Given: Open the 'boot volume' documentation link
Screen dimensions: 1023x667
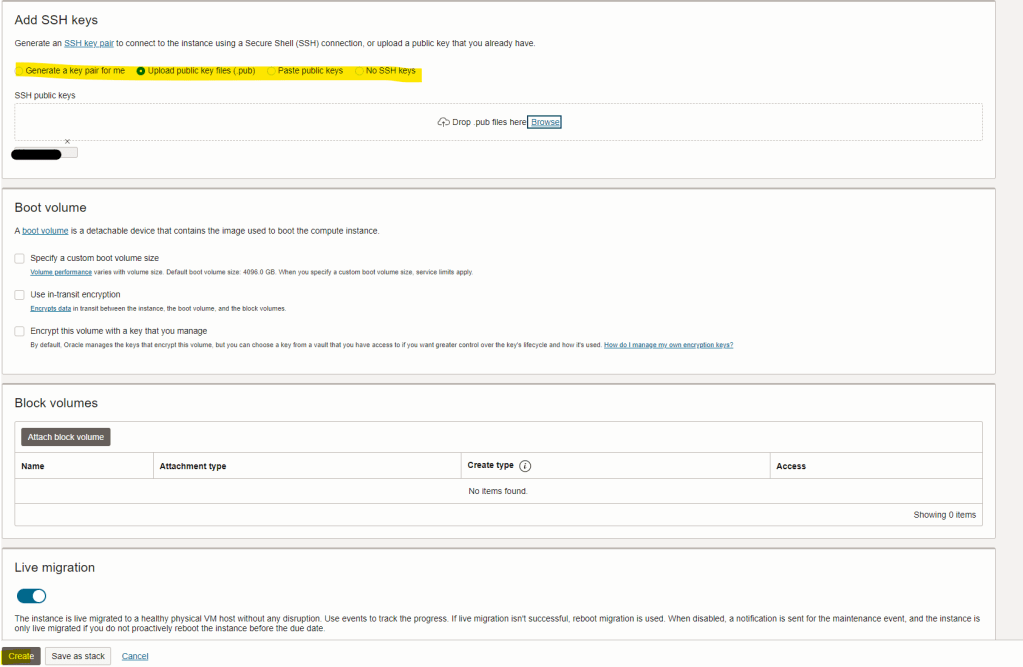Looking at the screenshot, I should (45, 231).
